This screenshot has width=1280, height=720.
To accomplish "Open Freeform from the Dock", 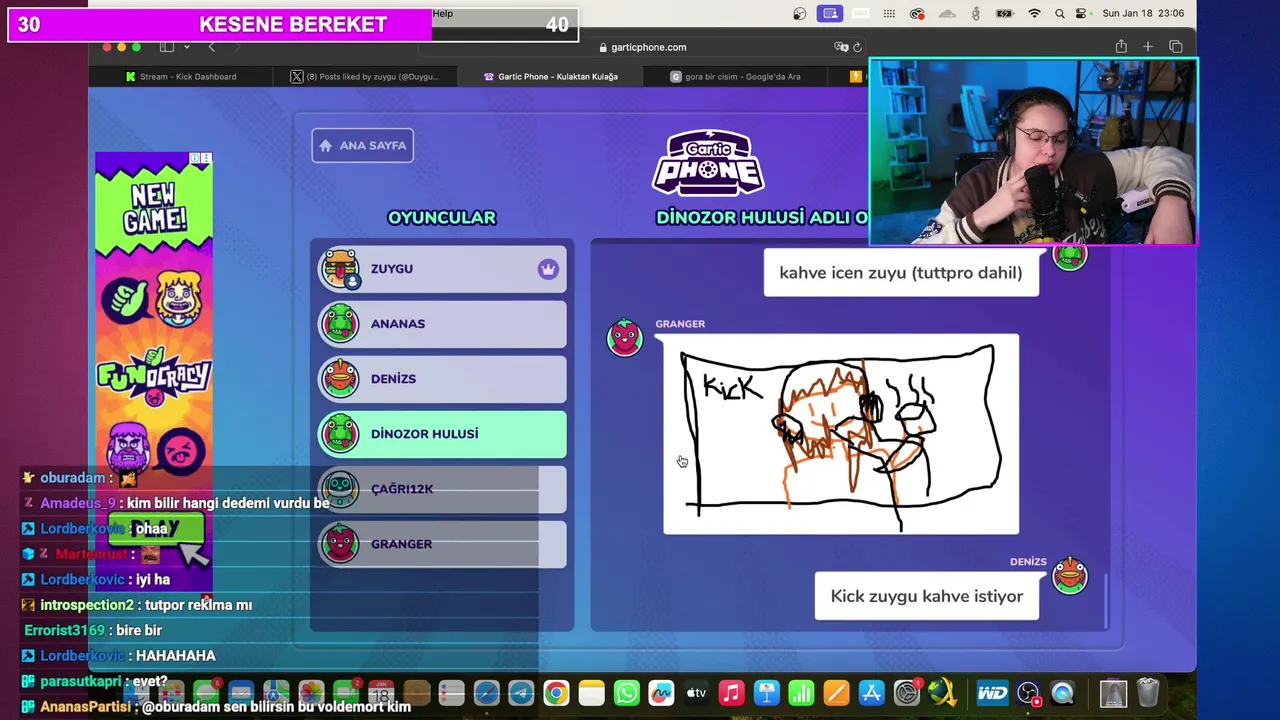I will pyautogui.click(x=661, y=693).
